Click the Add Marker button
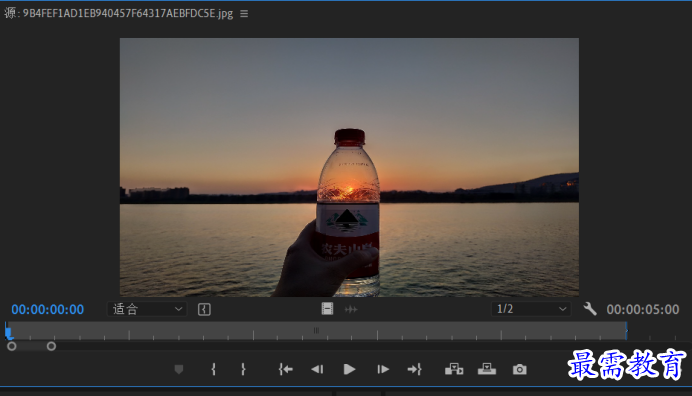This screenshot has width=692, height=396. point(179,369)
